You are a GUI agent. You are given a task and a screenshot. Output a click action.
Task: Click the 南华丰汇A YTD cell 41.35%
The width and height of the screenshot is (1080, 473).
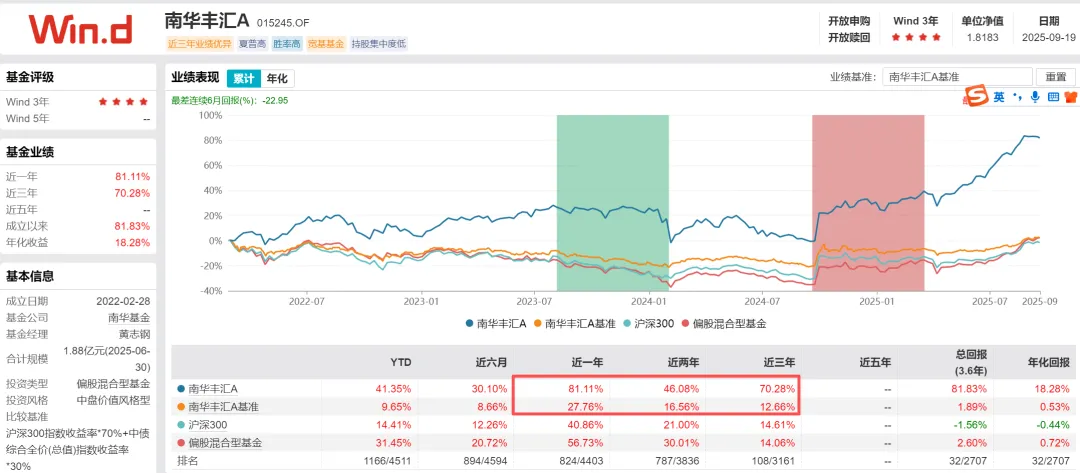[x=394, y=389]
